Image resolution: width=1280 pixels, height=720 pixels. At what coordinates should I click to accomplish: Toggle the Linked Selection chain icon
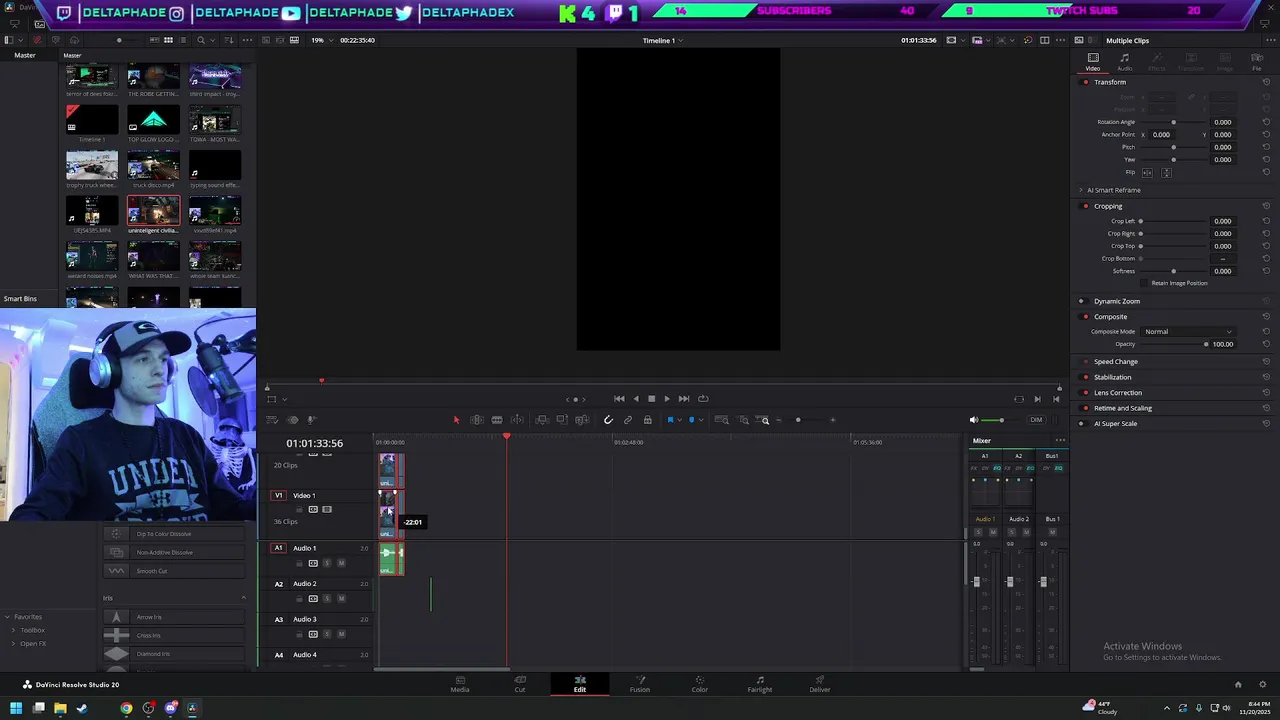[x=628, y=420]
